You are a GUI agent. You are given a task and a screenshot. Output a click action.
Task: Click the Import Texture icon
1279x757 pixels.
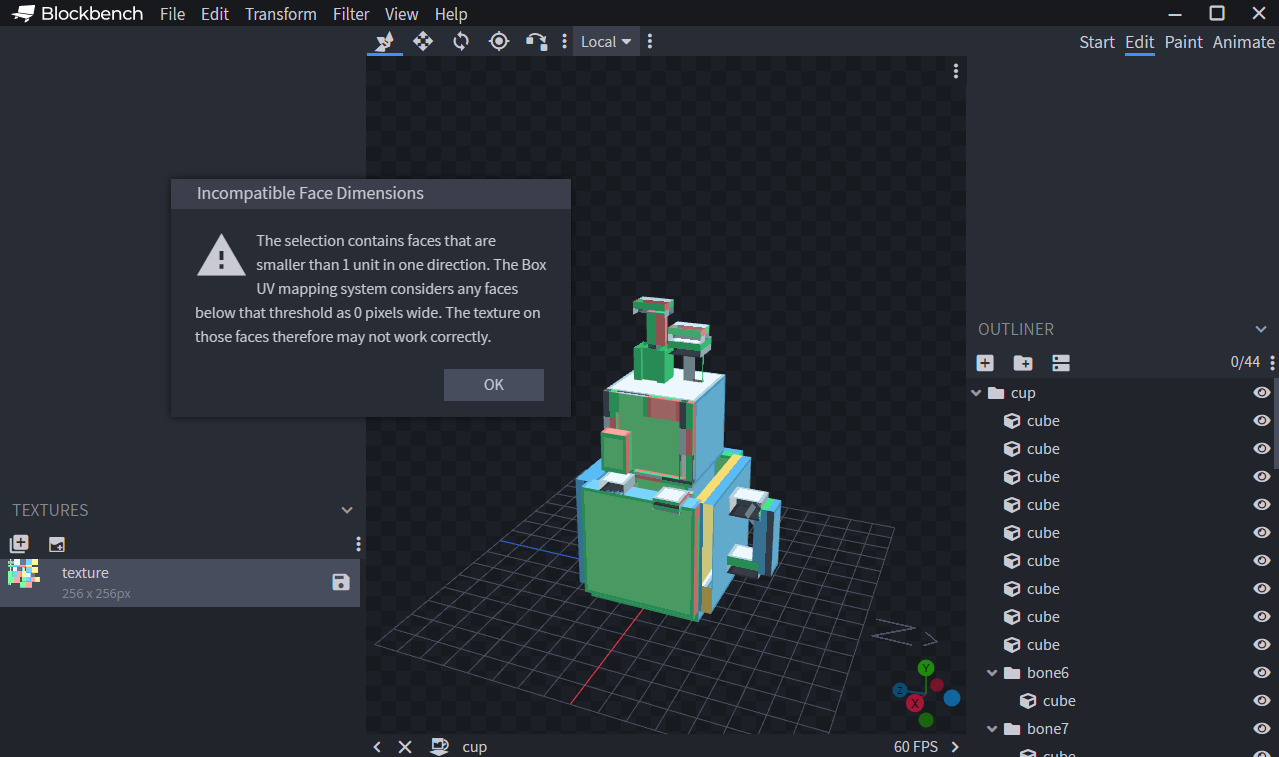(x=57, y=543)
